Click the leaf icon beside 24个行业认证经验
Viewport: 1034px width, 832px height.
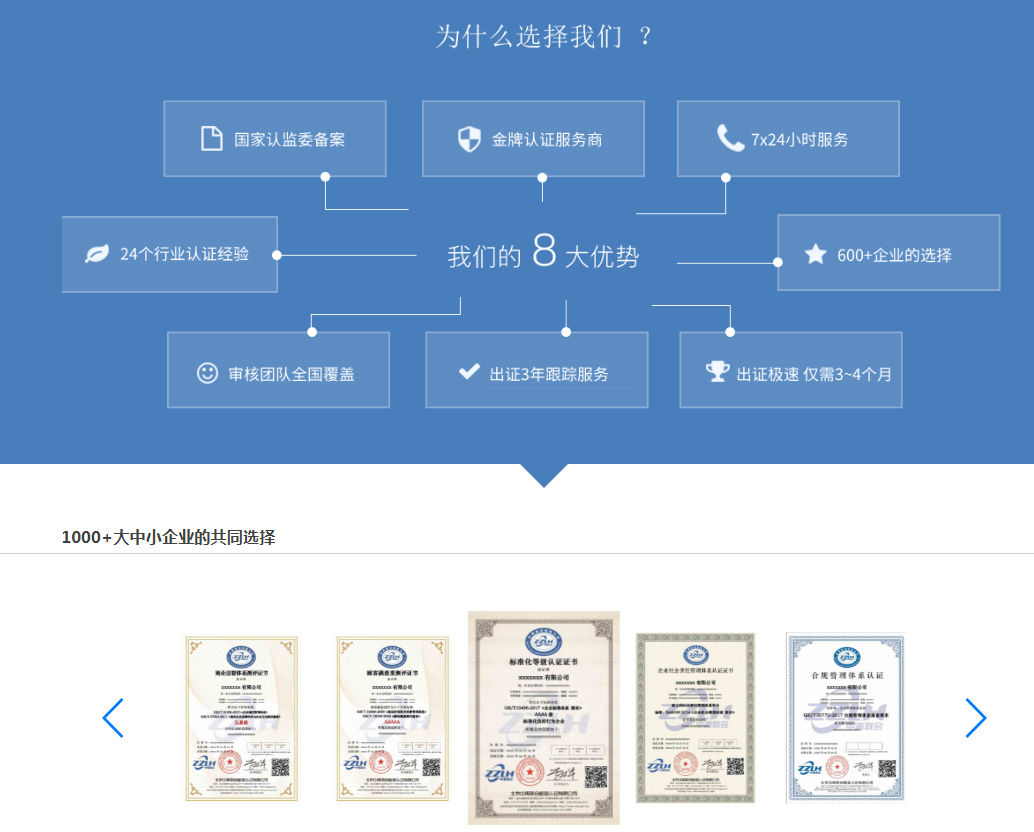point(97,254)
